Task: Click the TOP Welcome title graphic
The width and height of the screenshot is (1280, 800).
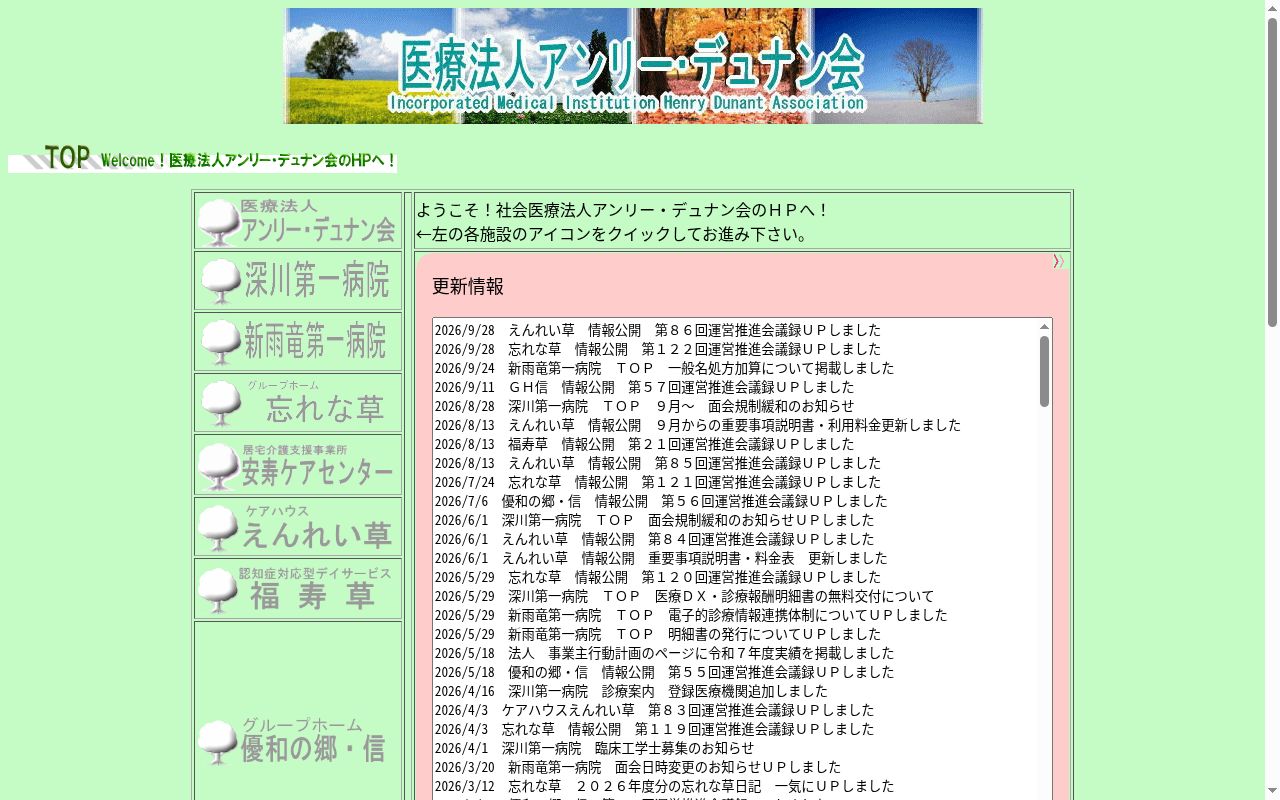Action: (203, 158)
